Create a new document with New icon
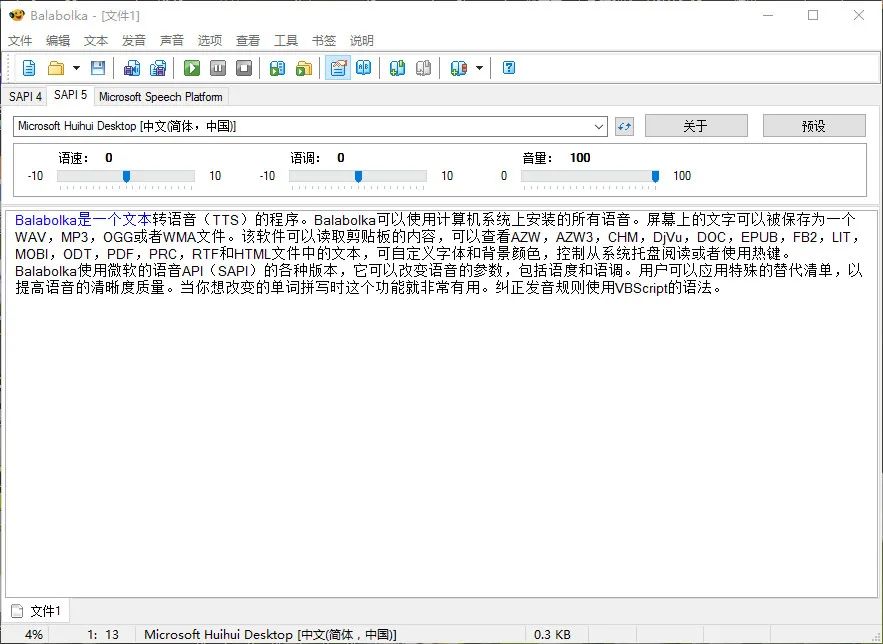The image size is (883, 644). [x=28, y=67]
